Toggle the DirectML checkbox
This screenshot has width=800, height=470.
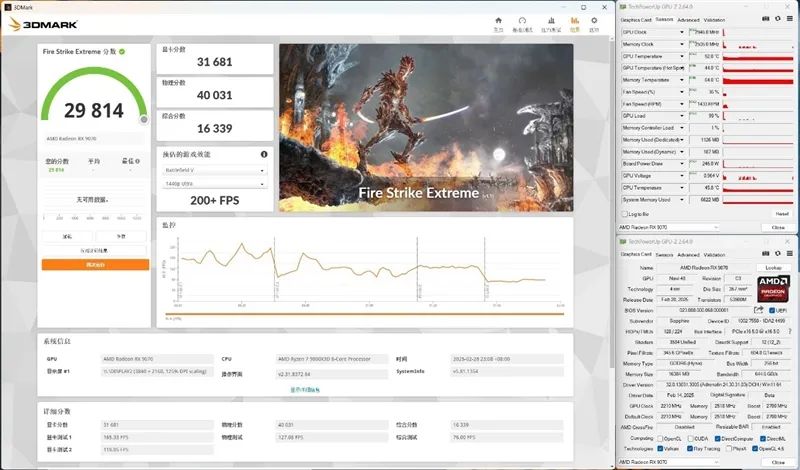point(763,438)
